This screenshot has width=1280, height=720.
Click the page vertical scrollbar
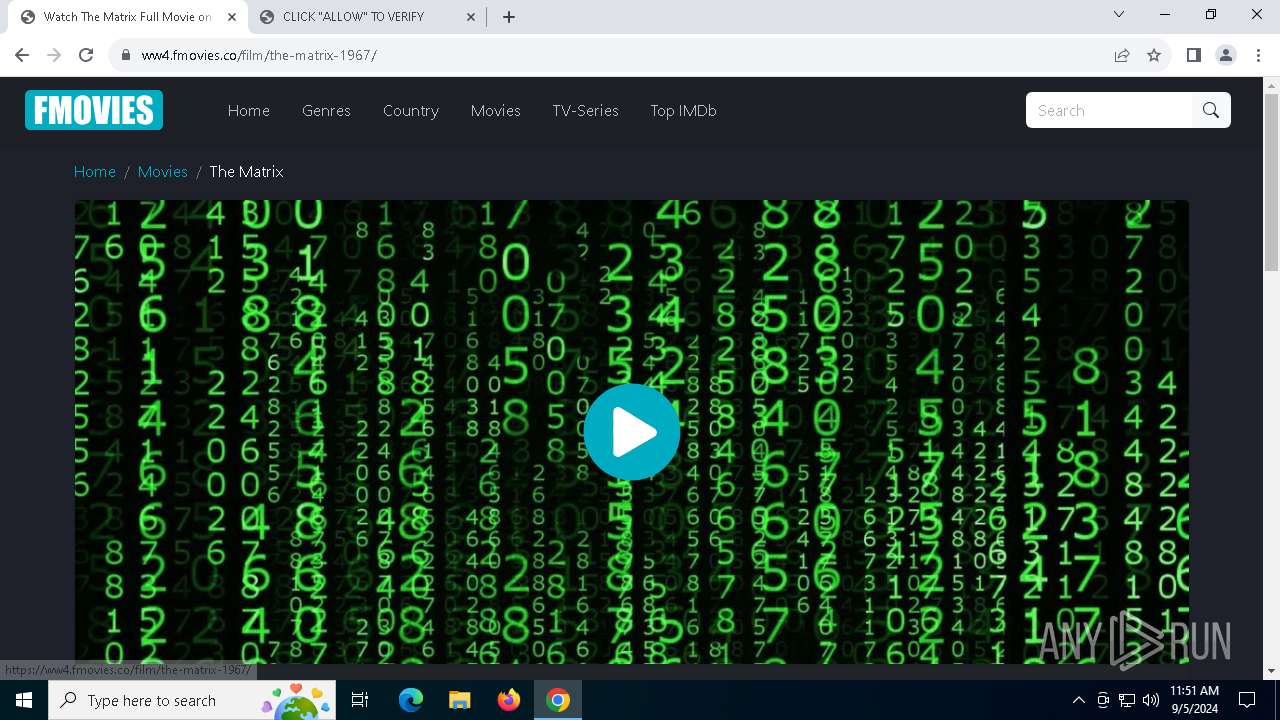pyautogui.click(x=1271, y=183)
